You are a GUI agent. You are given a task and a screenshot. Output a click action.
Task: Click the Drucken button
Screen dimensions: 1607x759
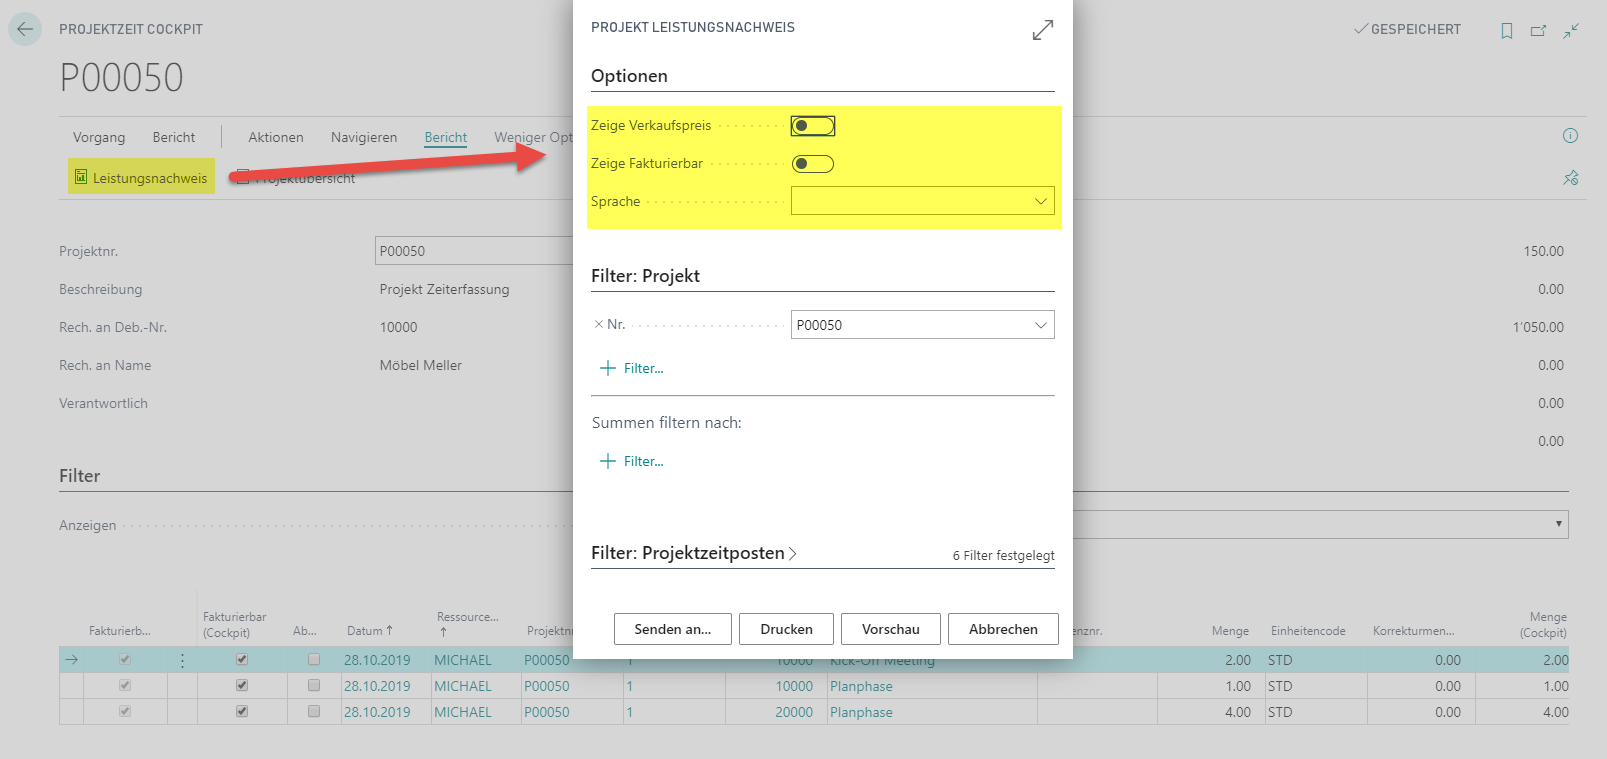pos(787,629)
